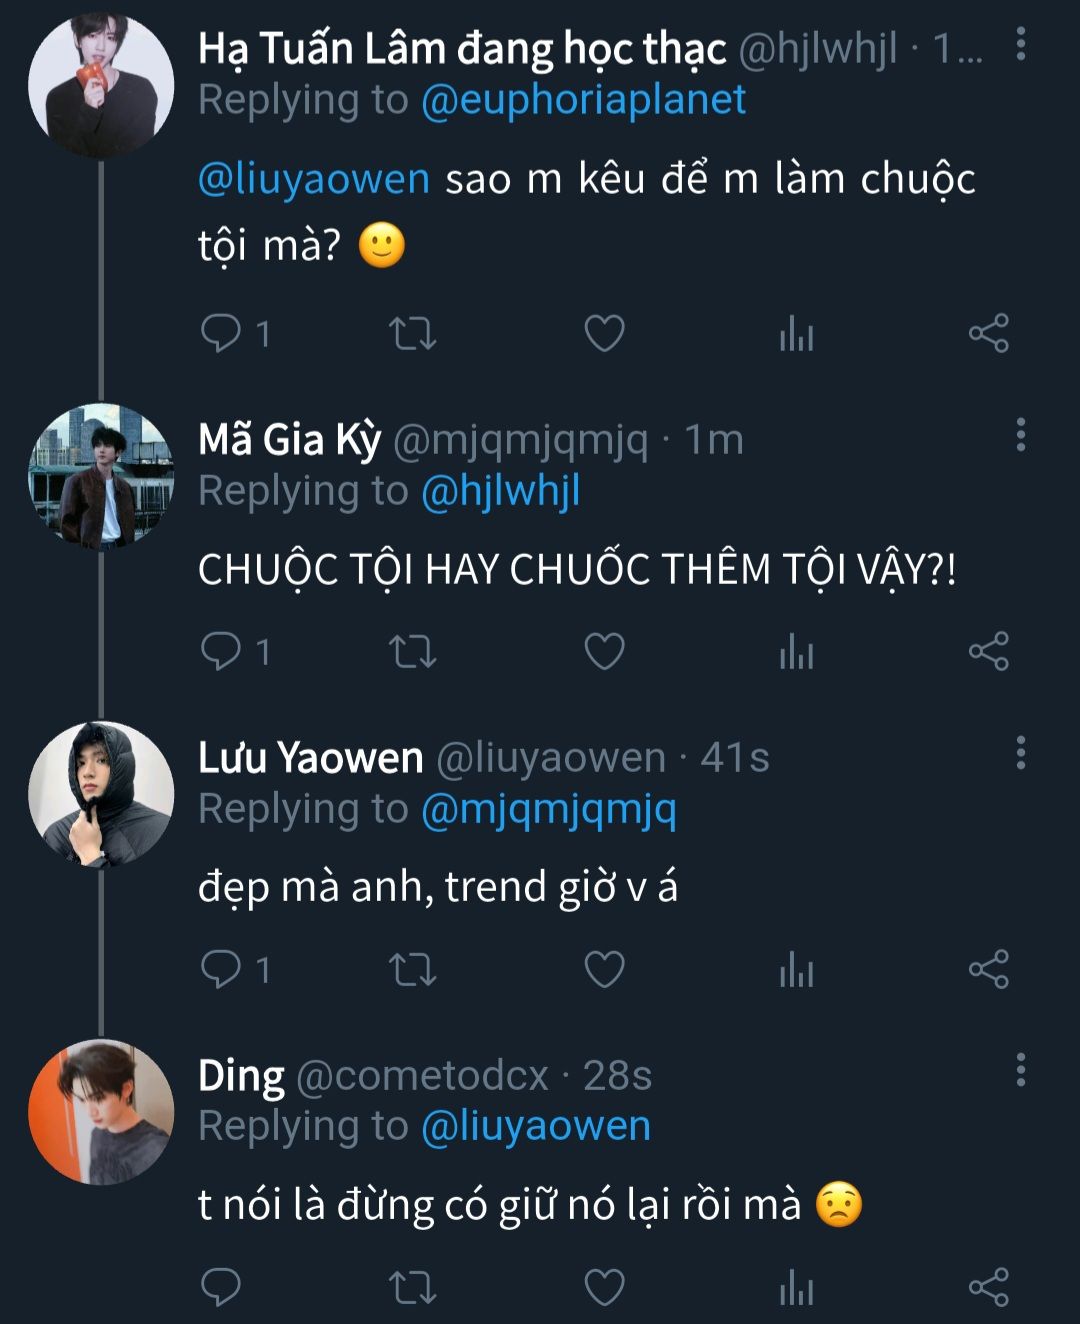Screen dimensions: 1080x1324
Task: Open more options on Lưu Yaowen's tweet
Action: [x=1020, y=752]
